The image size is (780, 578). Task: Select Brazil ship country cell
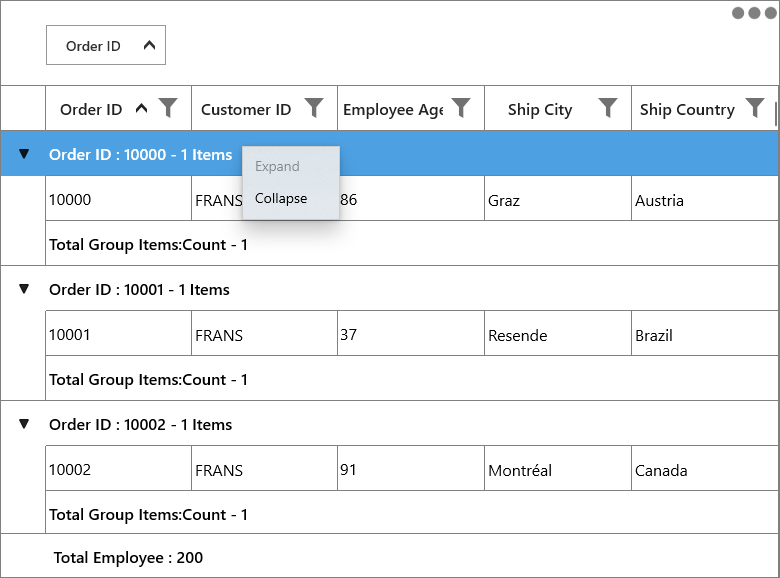(x=705, y=333)
